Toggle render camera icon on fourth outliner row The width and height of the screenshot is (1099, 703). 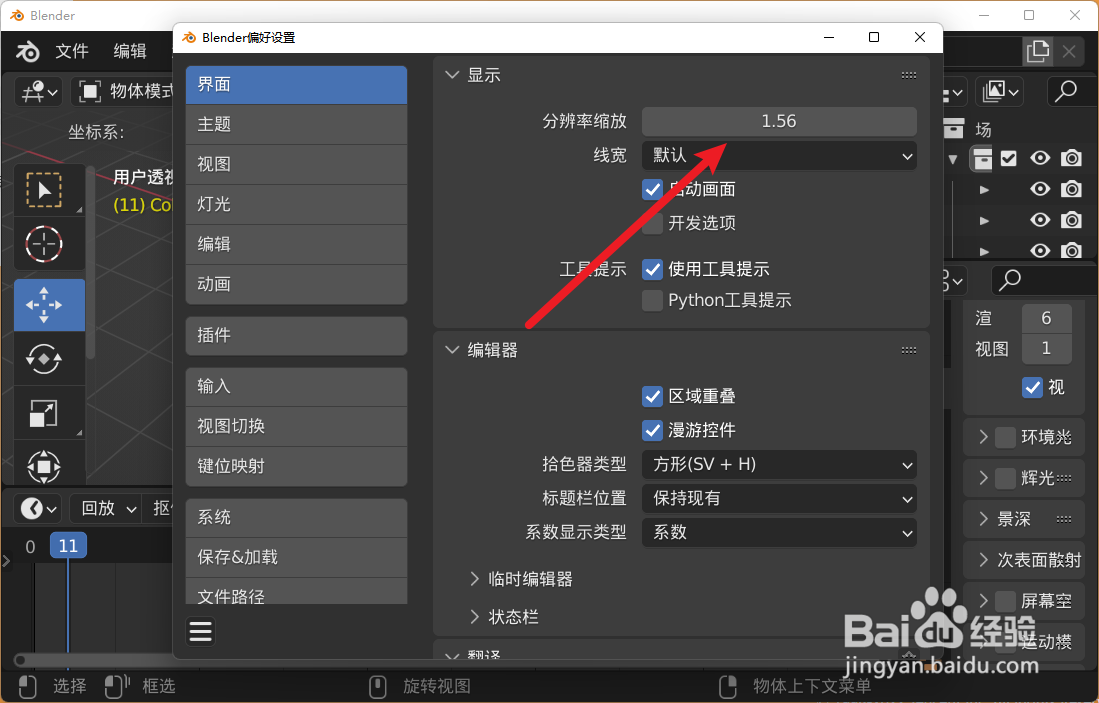(1071, 250)
